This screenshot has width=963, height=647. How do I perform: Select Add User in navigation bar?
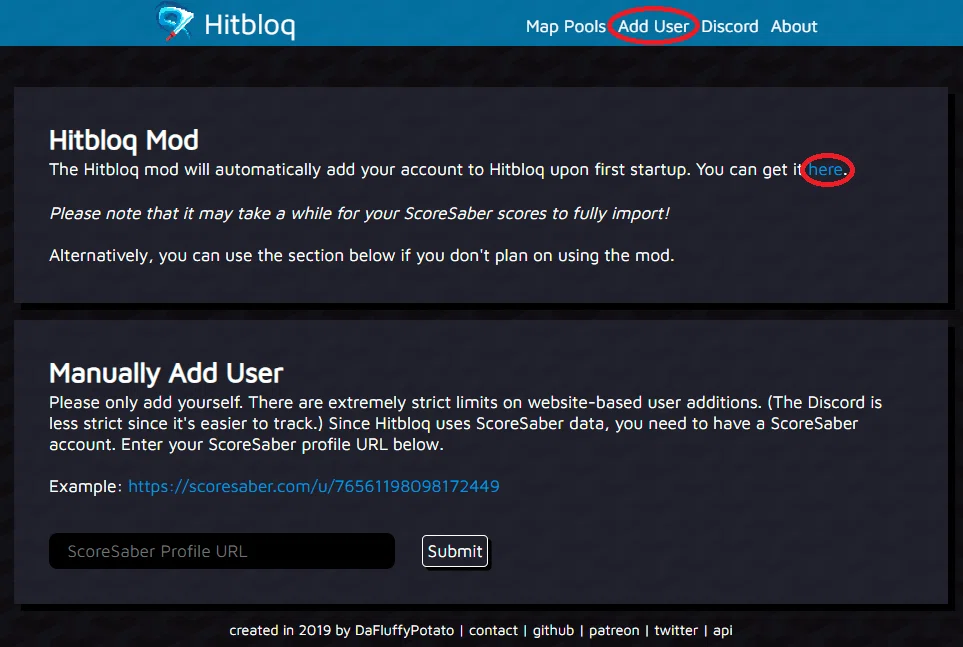(x=653, y=26)
